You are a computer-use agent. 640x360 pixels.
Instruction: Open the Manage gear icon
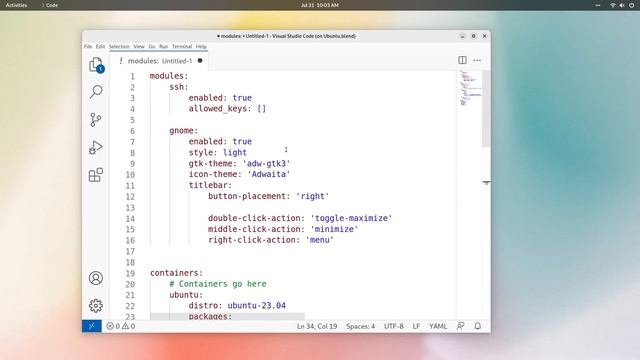coord(96,306)
